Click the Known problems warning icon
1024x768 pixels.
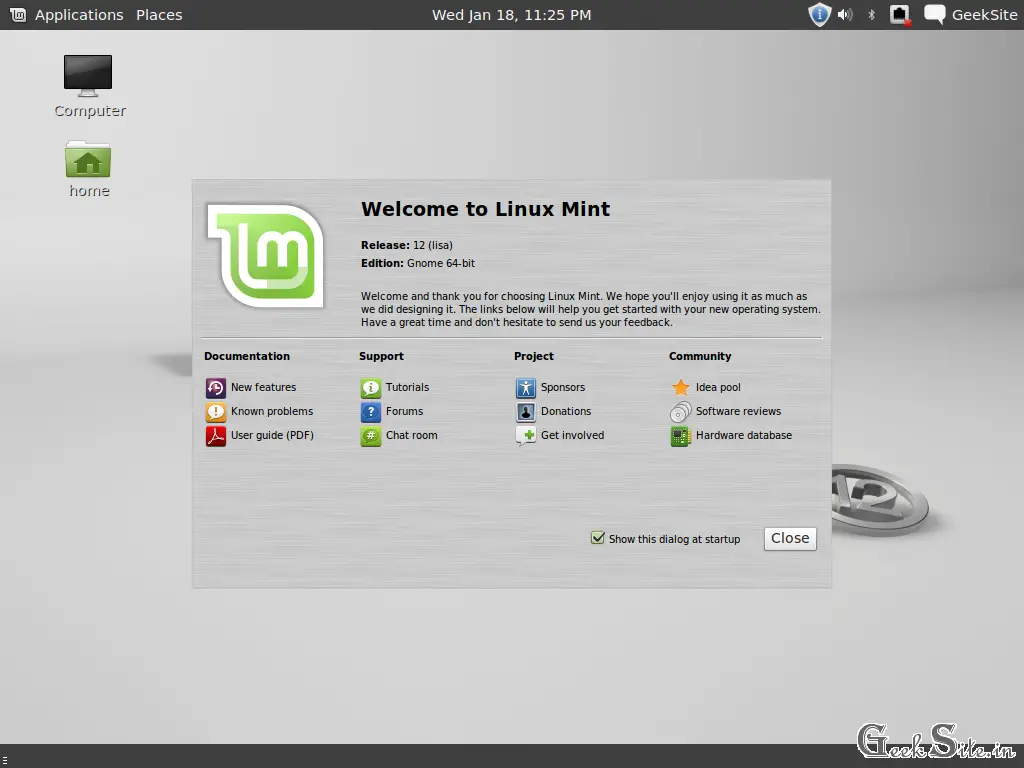click(216, 412)
